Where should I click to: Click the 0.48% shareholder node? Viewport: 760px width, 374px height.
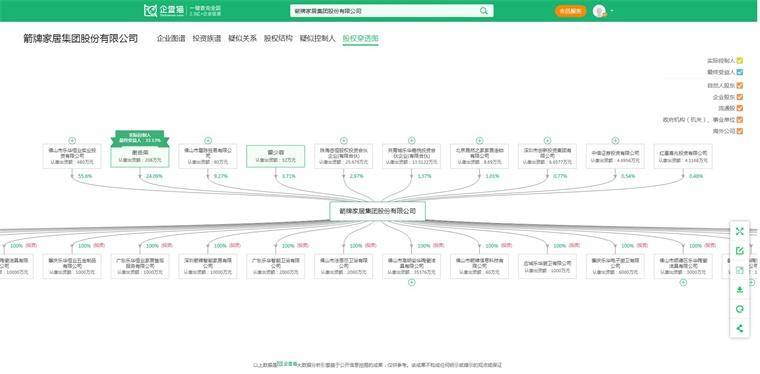pyautogui.click(x=683, y=156)
